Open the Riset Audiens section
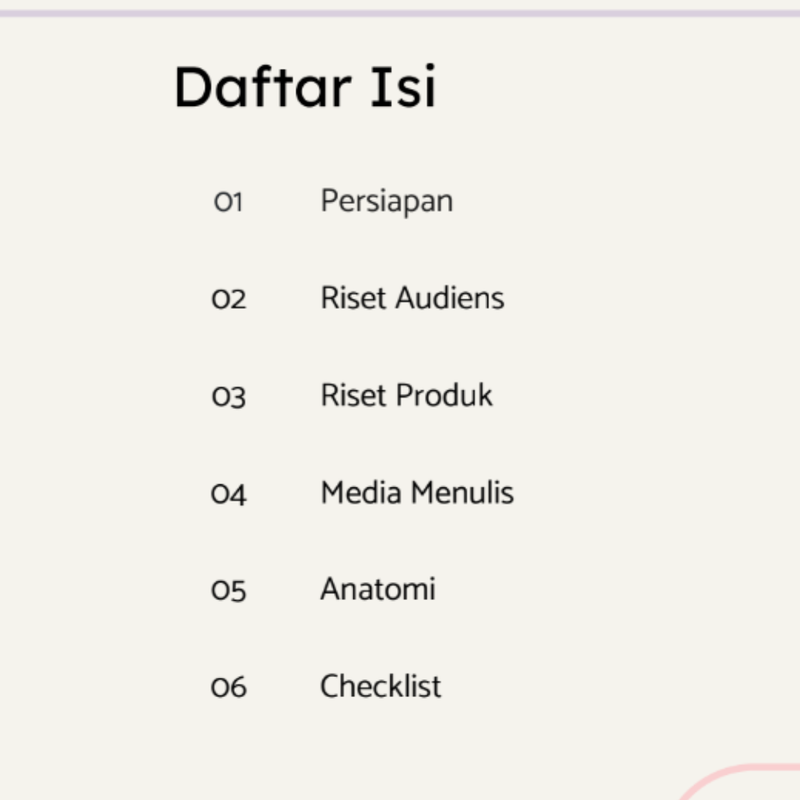 pos(412,298)
